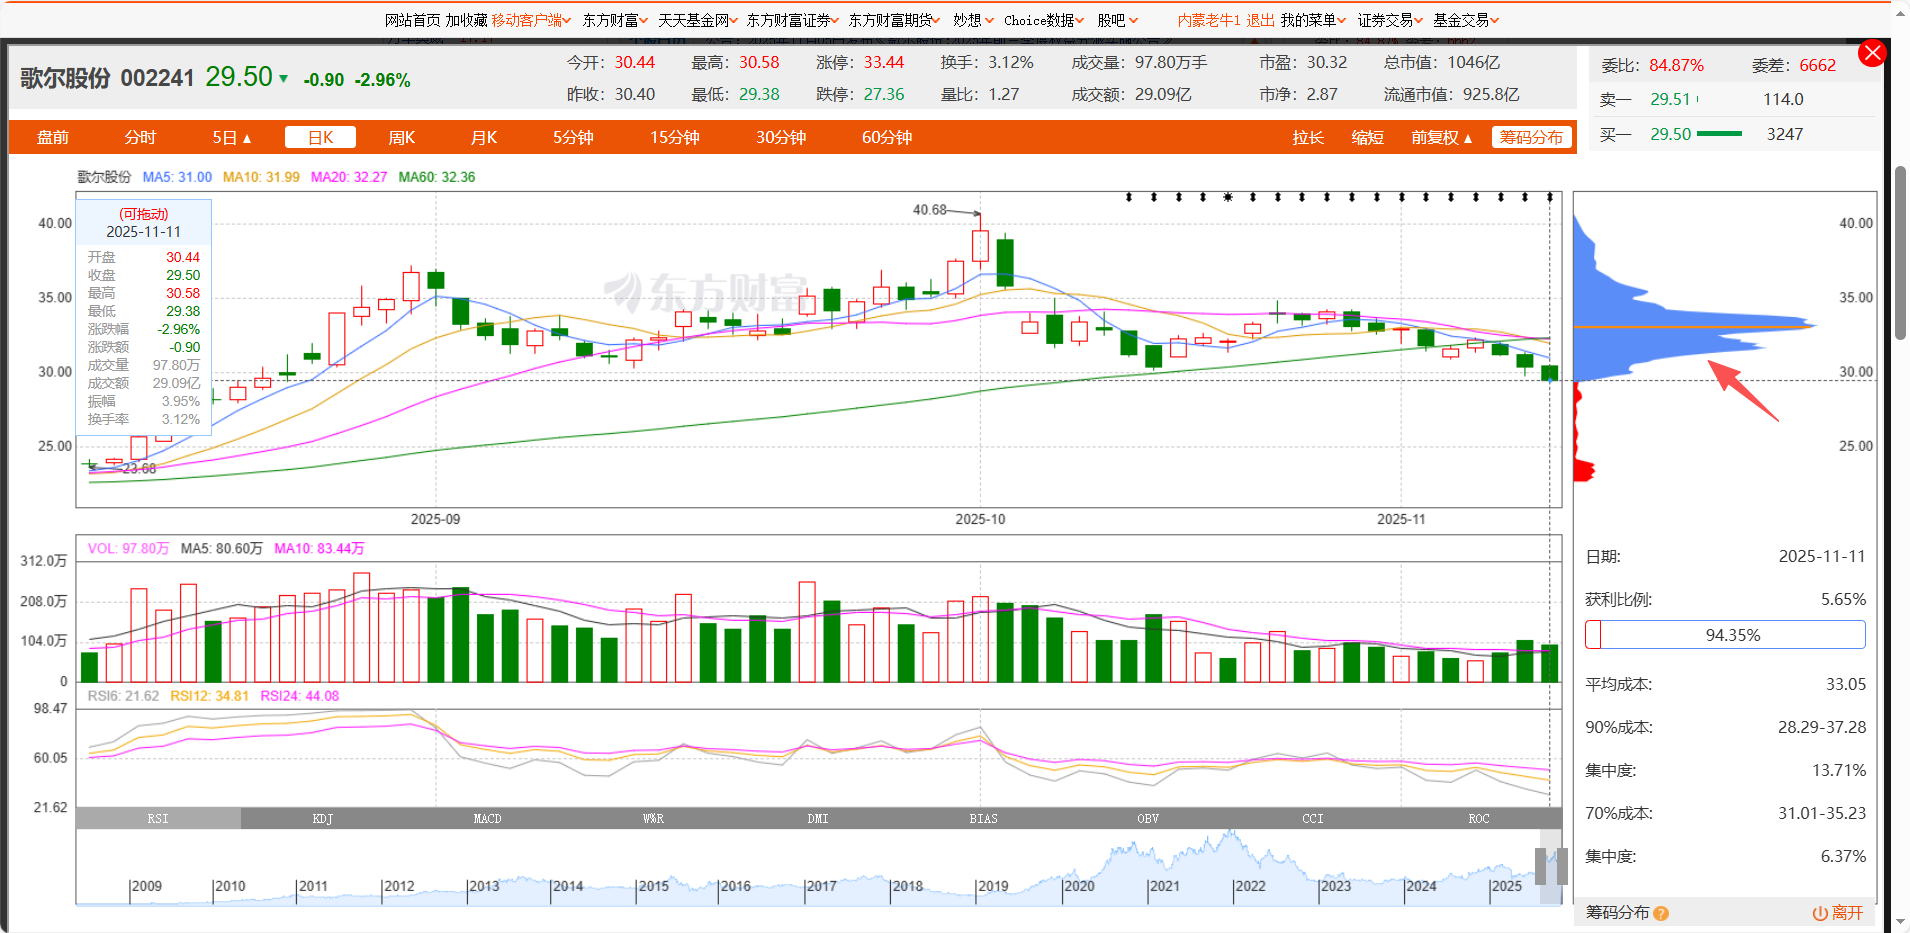
Task: Click the 94.35% profit ratio bar
Action: pyautogui.click(x=1725, y=635)
